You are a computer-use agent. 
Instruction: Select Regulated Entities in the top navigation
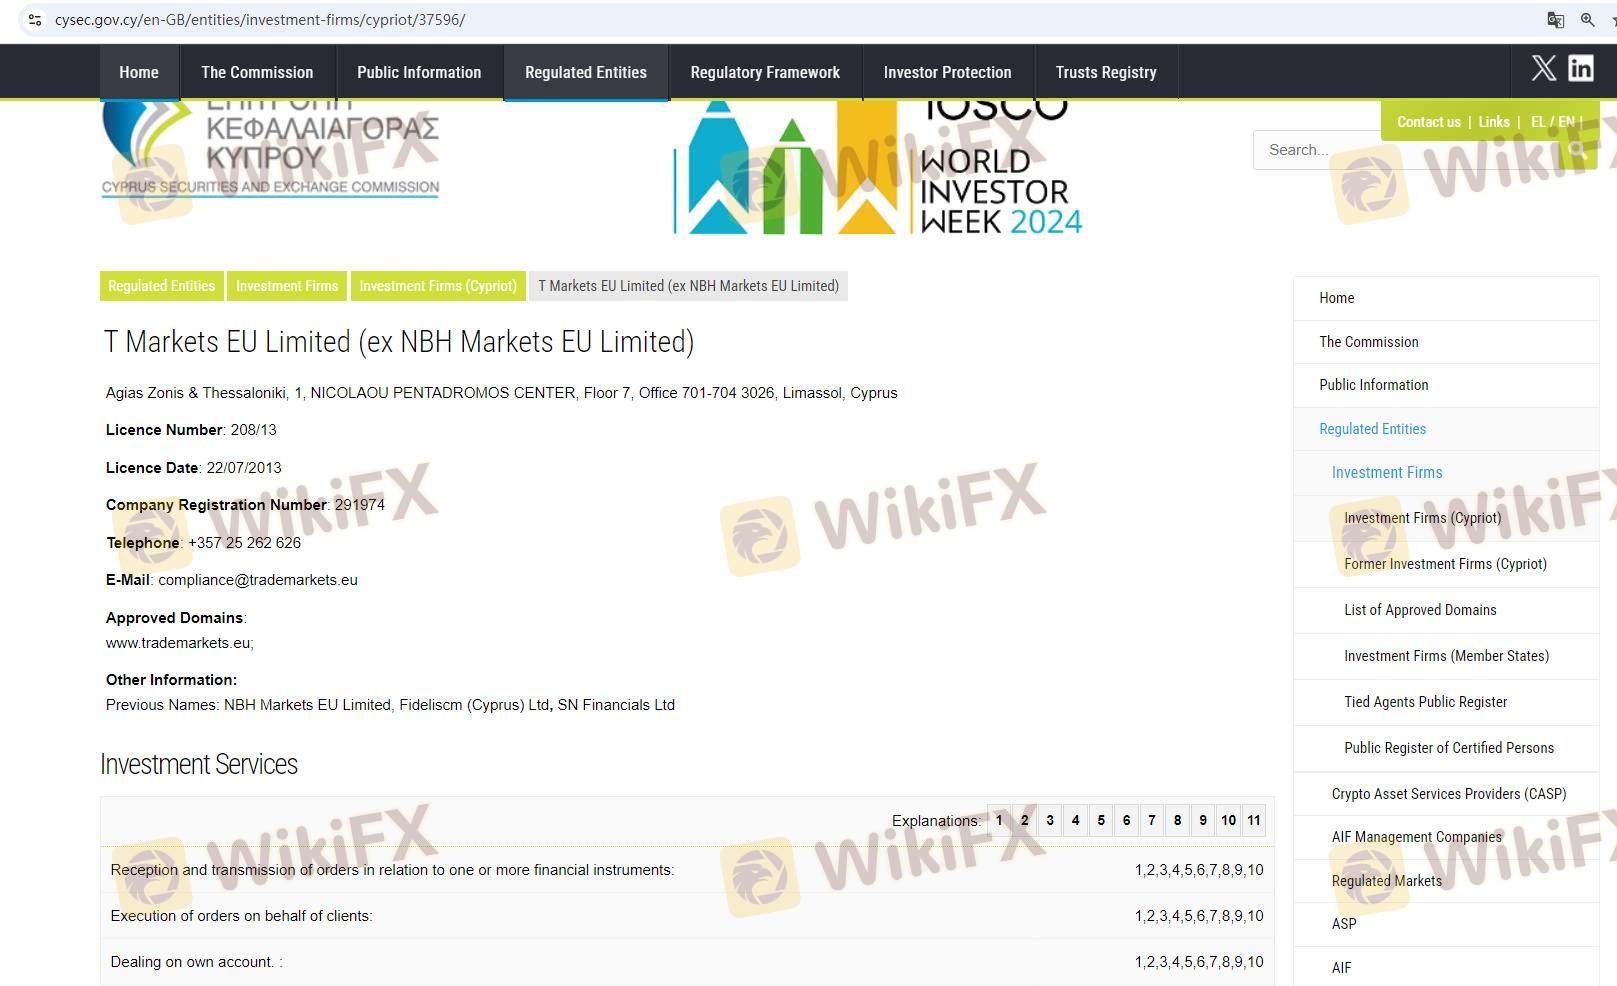pos(586,72)
